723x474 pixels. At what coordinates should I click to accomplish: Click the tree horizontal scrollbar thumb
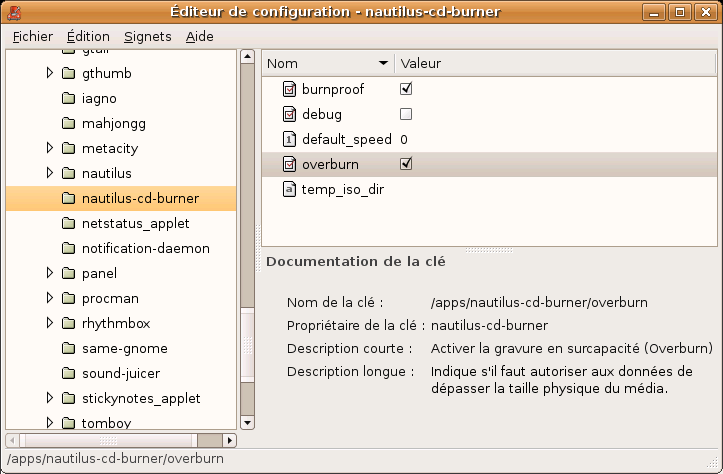108,440
